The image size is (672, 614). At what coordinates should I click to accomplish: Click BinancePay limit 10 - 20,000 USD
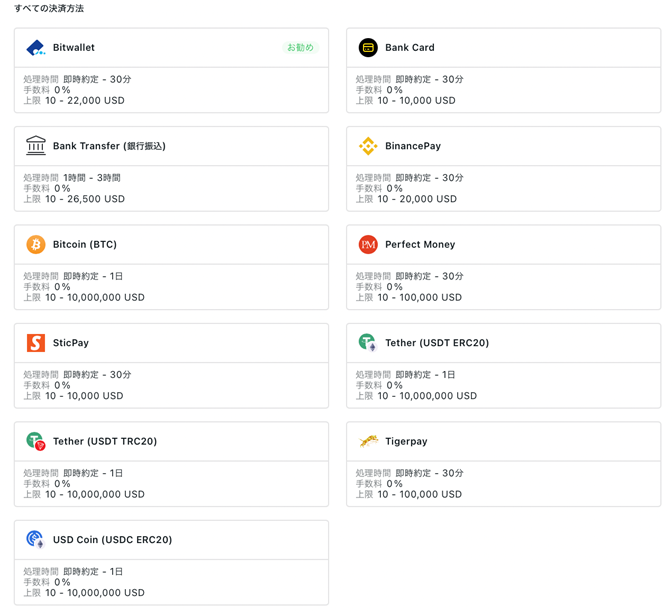click(417, 199)
